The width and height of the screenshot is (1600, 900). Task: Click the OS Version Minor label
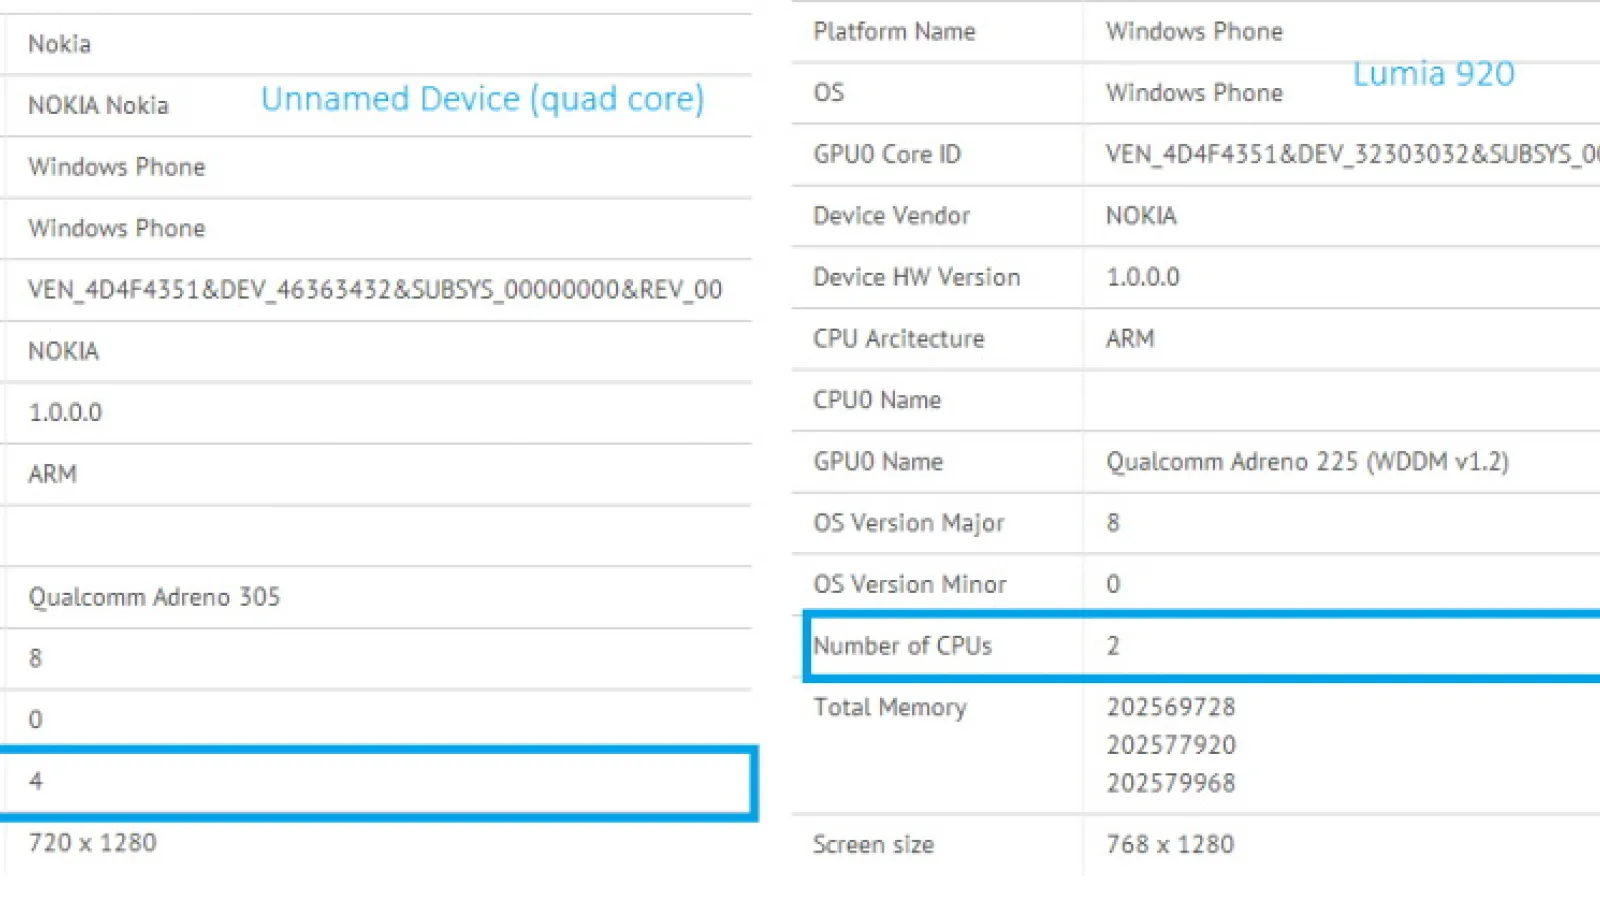909,584
